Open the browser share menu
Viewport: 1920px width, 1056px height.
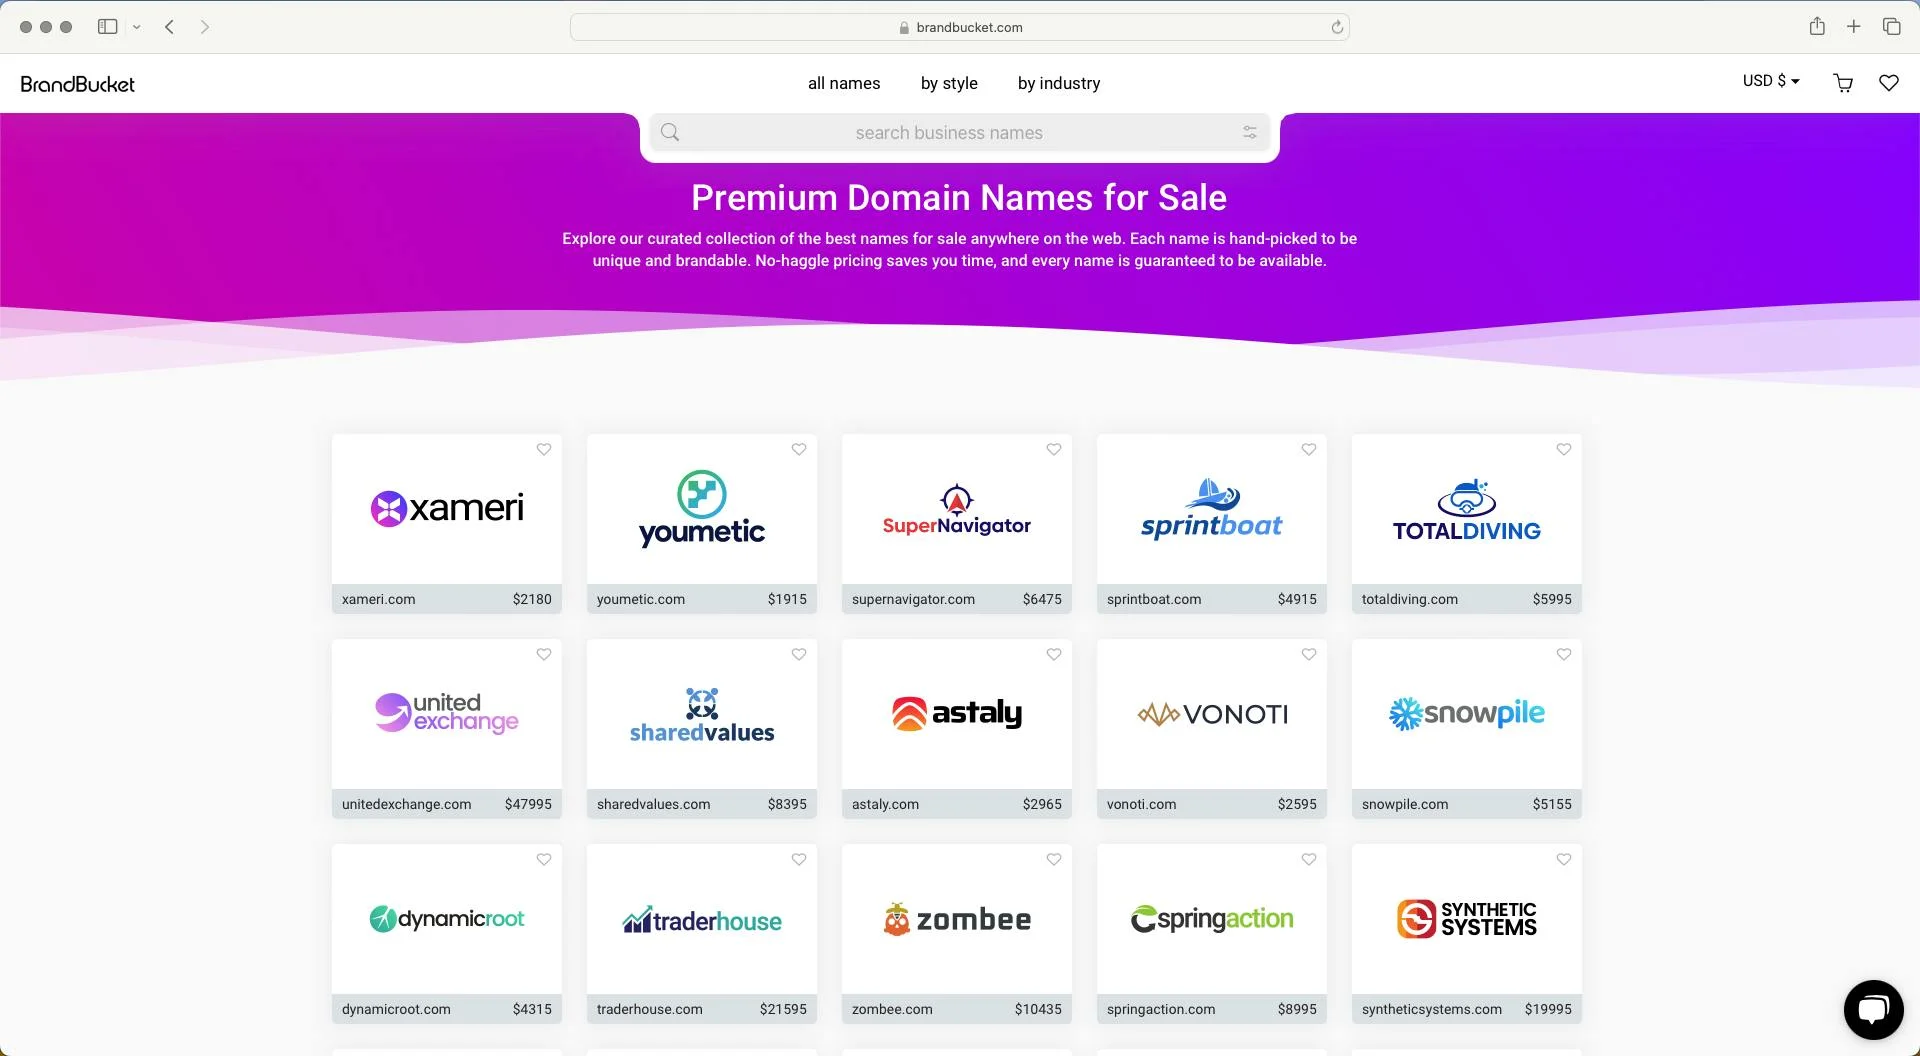coord(1817,26)
